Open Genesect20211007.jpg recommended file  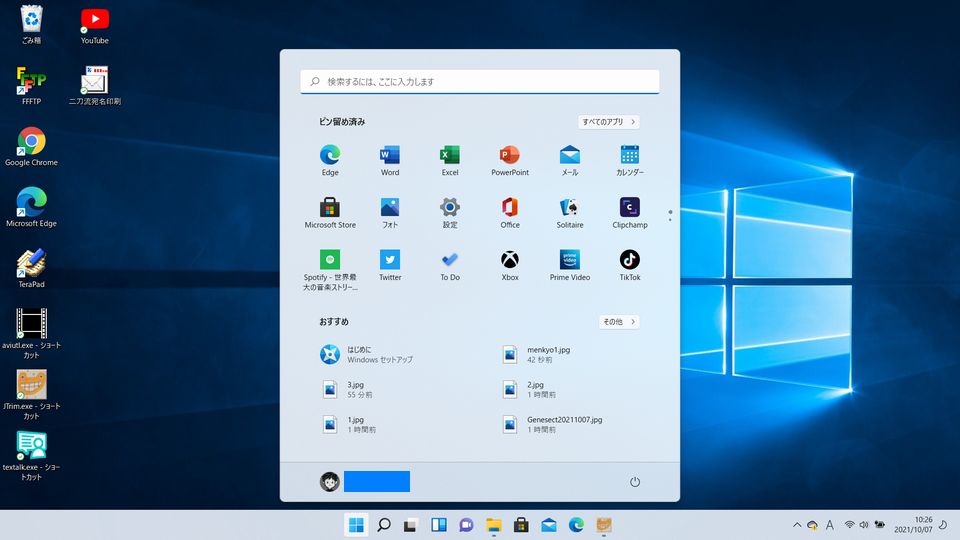click(563, 424)
